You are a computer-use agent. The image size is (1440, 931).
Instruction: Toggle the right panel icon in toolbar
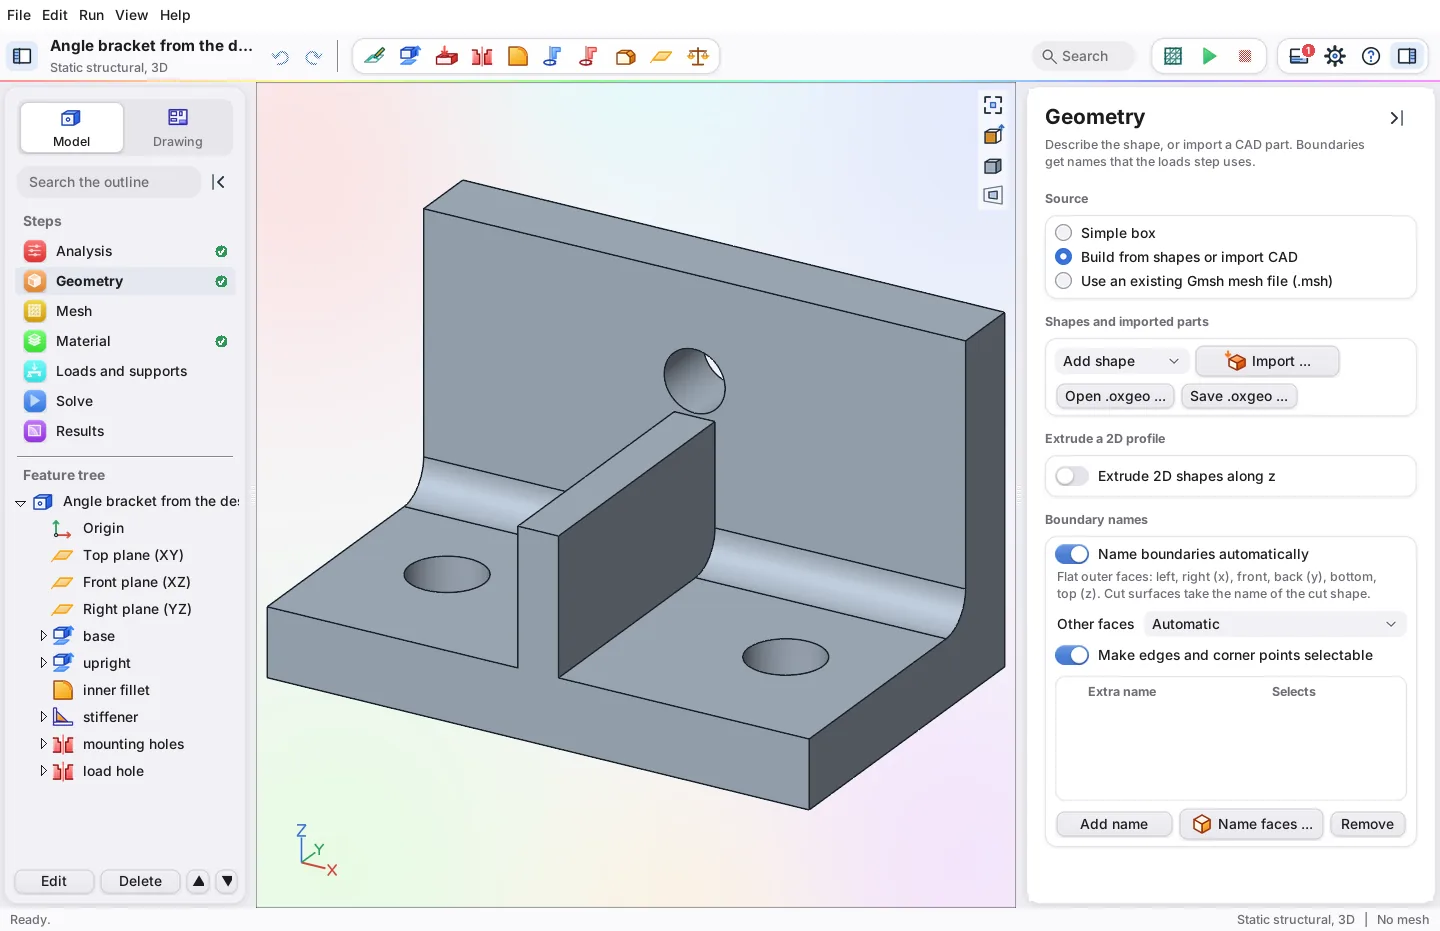pos(1407,56)
